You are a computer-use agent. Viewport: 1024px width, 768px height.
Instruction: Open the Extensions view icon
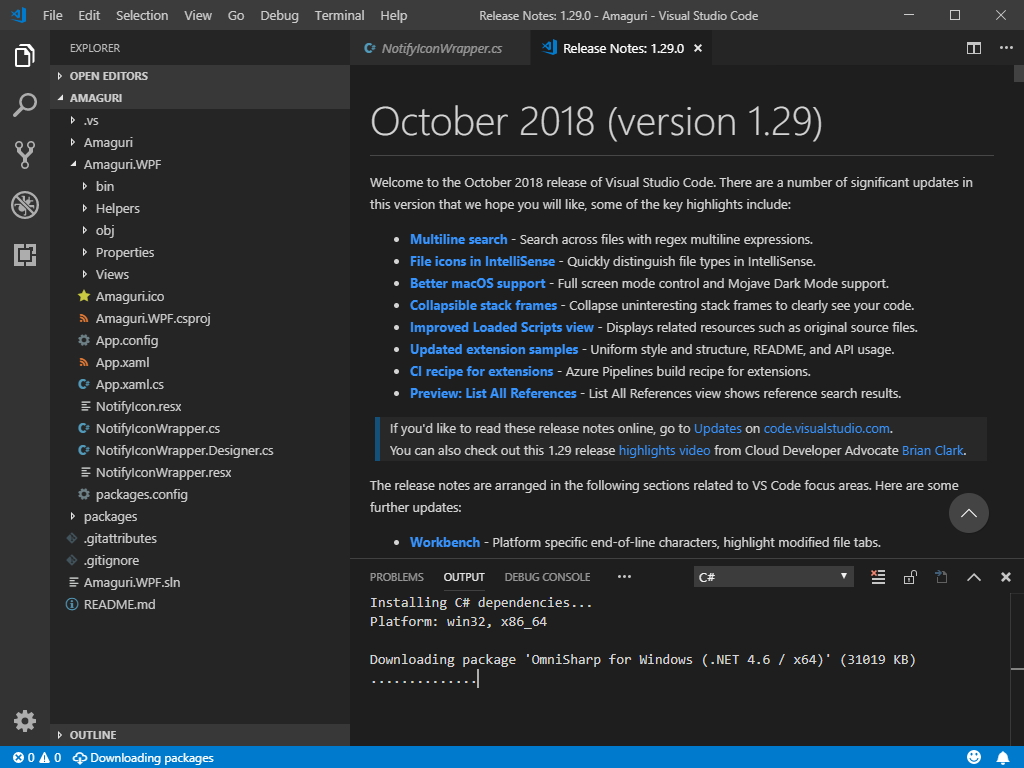click(25, 255)
